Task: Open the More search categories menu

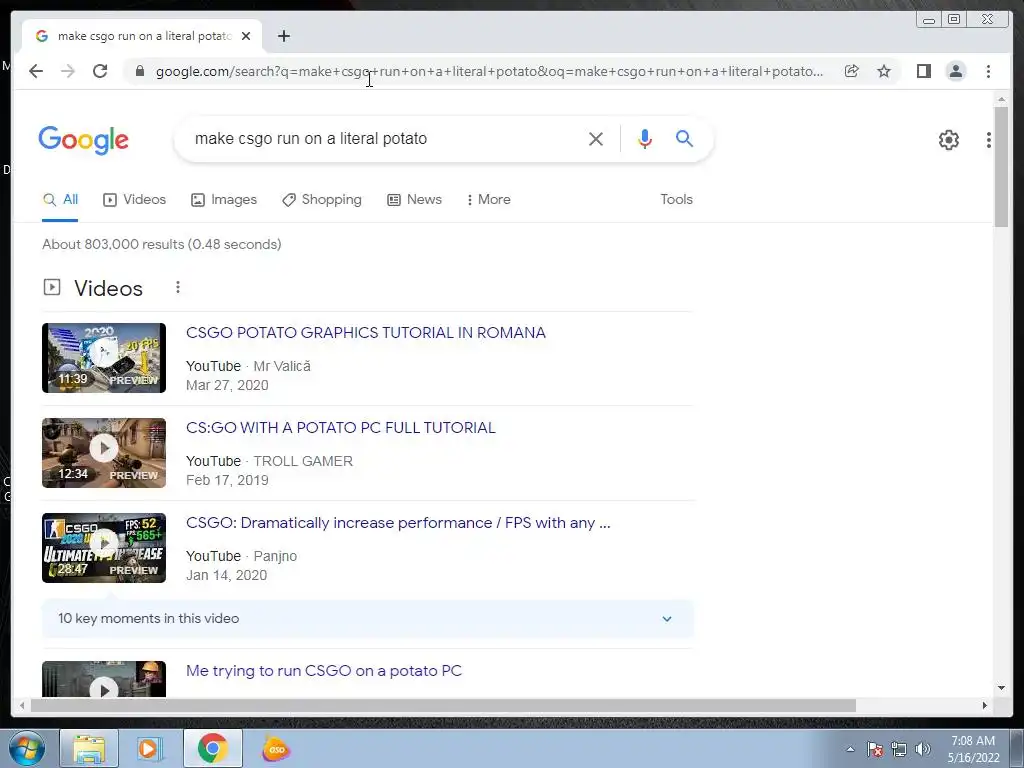Action: (488, 200)
